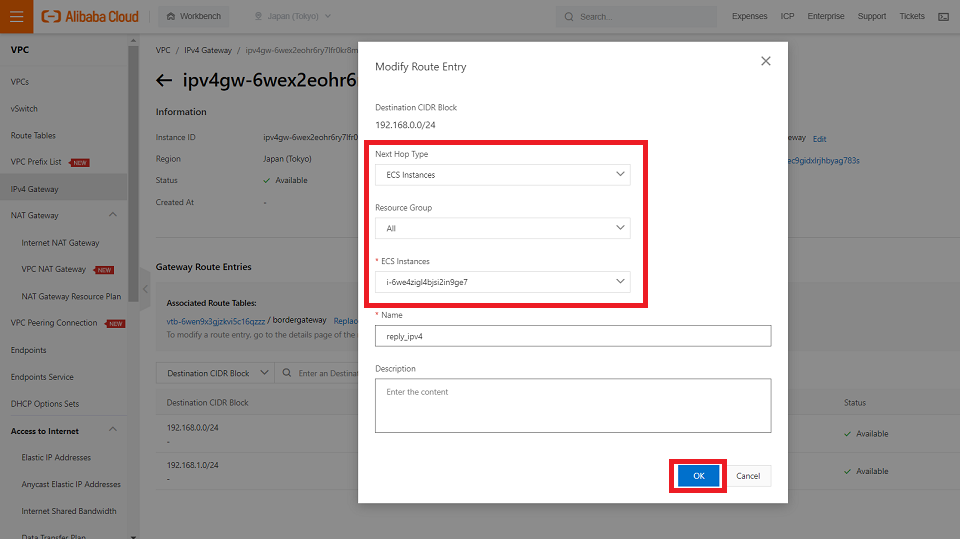Close the Modify Route Entry dialog
Screen dimensions: 960x539
coord(766,61)
